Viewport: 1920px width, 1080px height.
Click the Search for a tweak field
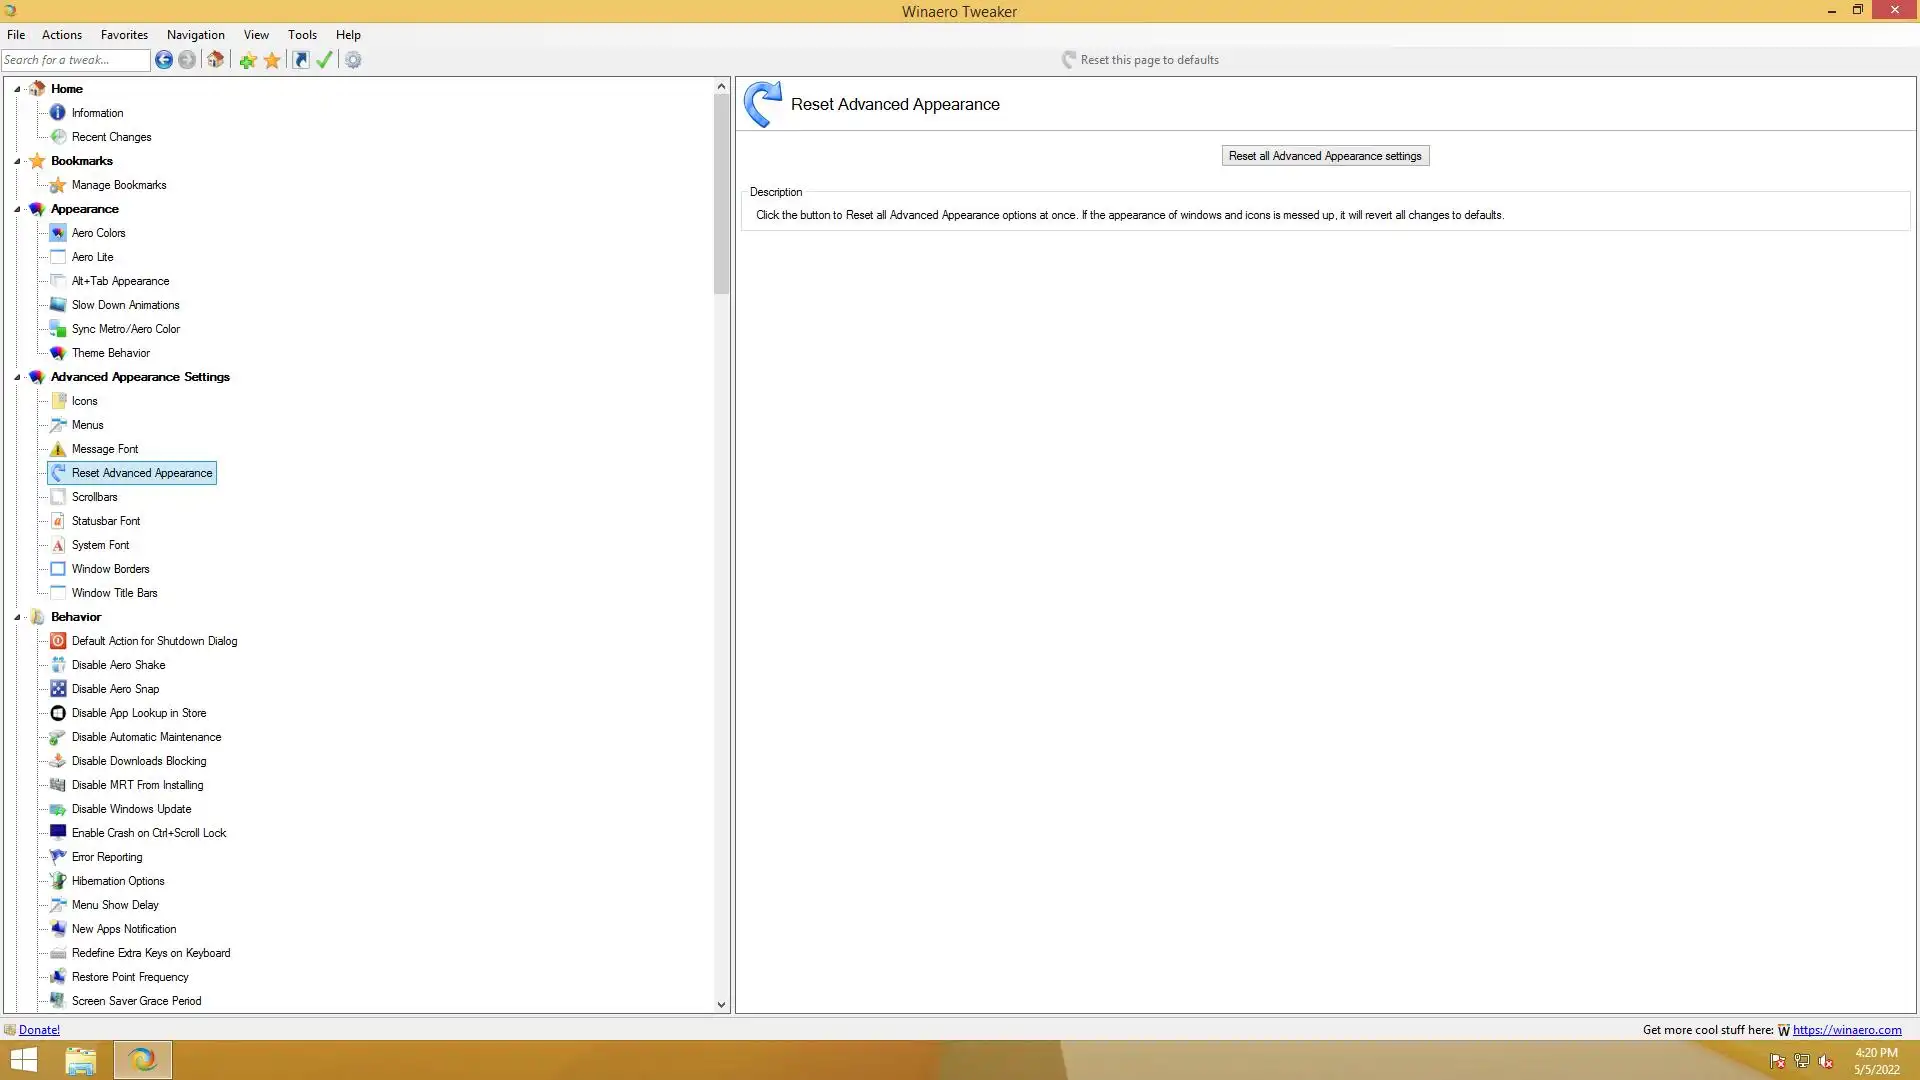click(x=75, y=60)
